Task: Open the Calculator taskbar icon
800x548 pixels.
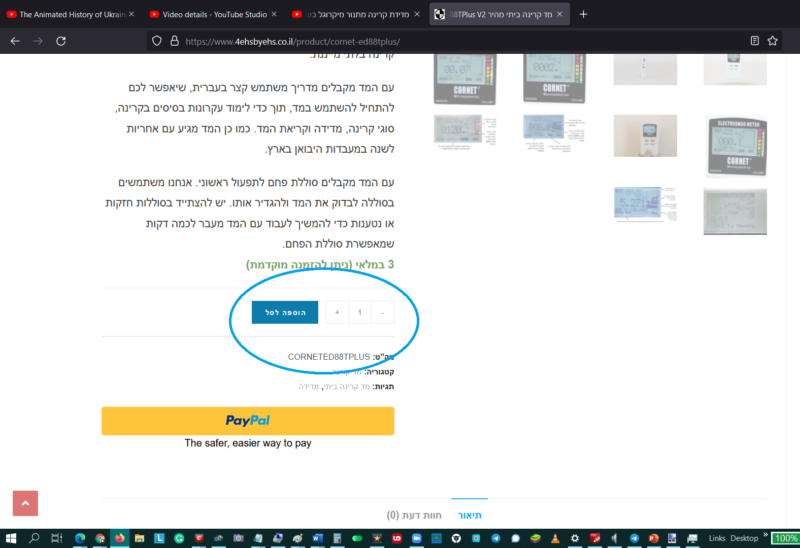Action: (x=337, y=538)
